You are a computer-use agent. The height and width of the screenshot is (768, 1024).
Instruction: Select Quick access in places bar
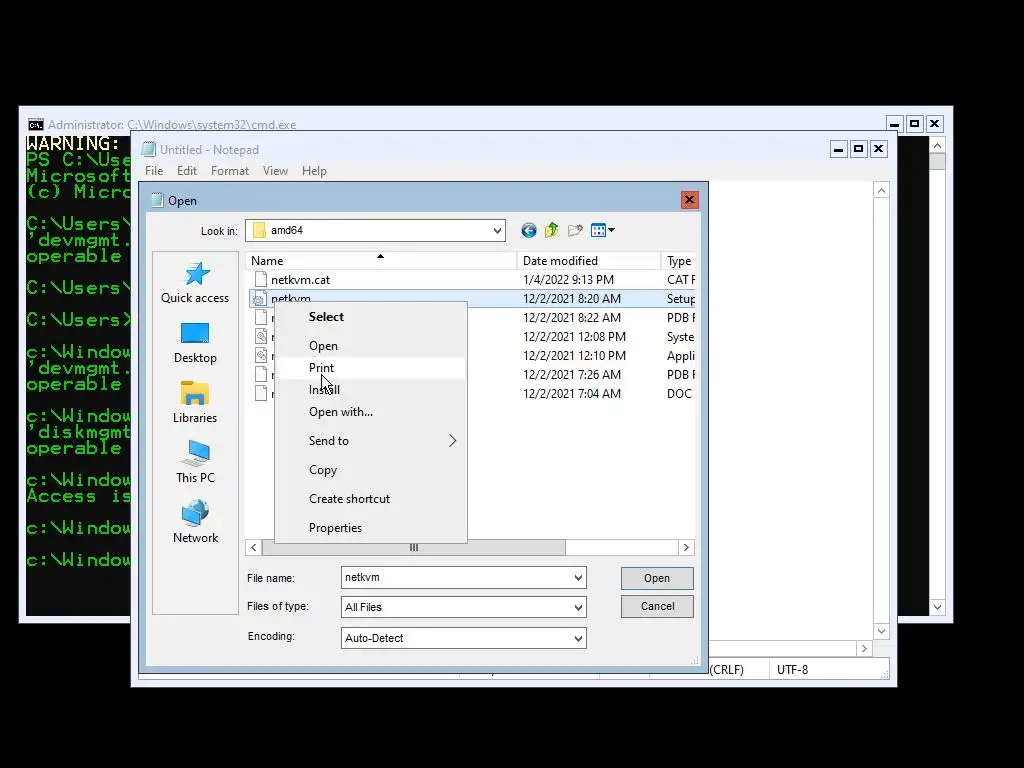[x=195, y=282]
